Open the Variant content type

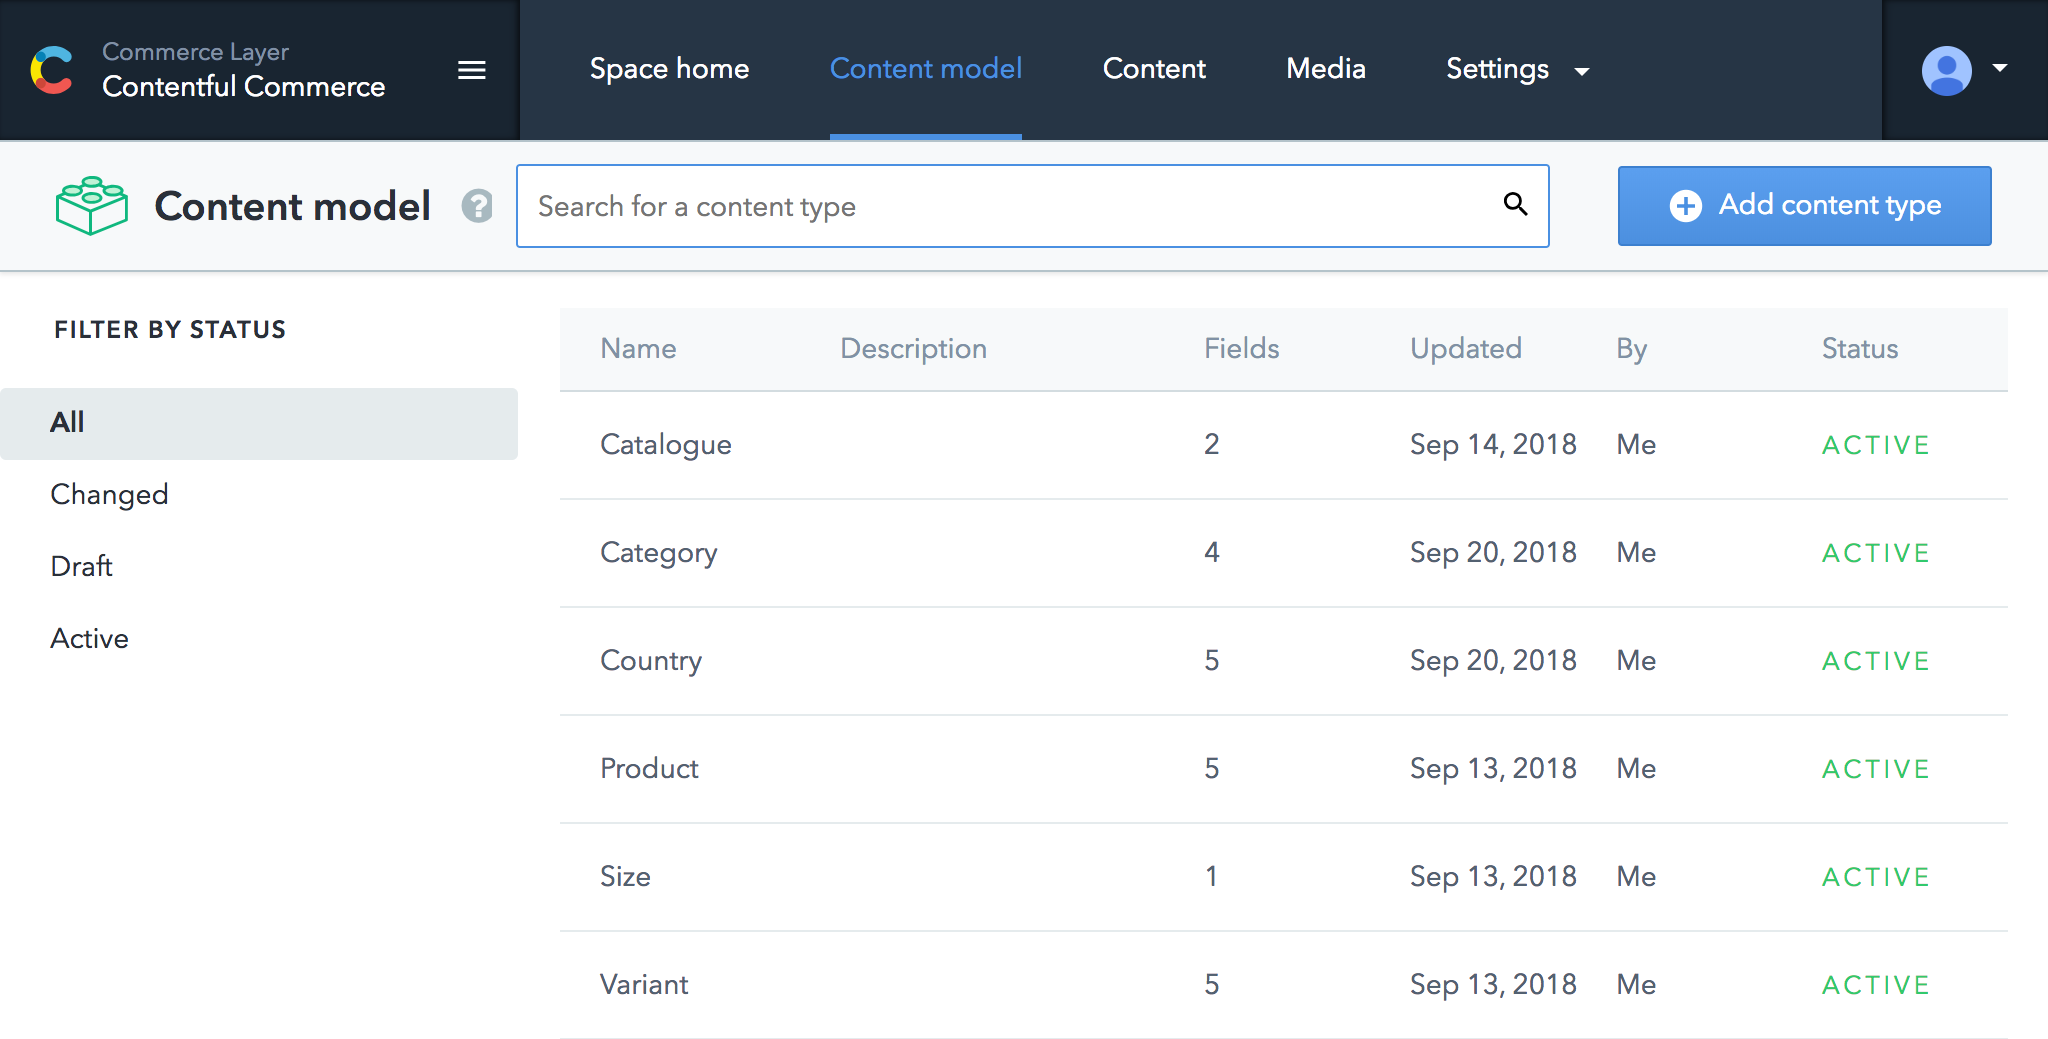pyautogui.click(x=644, y=984)
